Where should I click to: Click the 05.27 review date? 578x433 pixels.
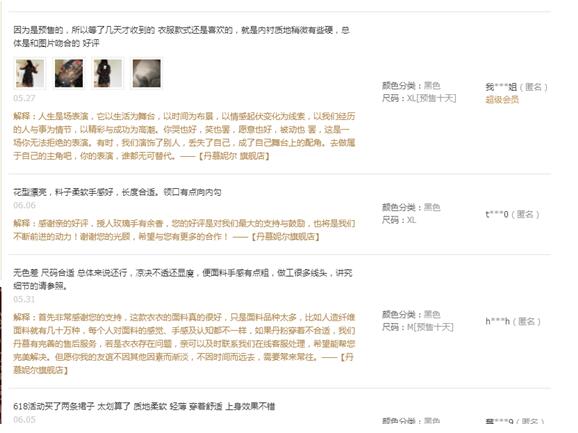tap(24, 98)
